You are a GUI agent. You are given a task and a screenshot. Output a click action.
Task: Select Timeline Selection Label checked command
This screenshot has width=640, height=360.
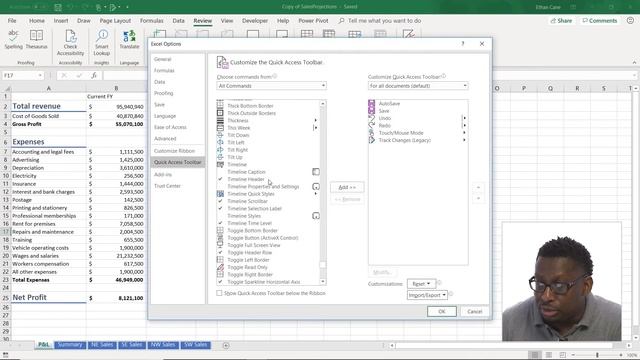(x=255, y=209)
